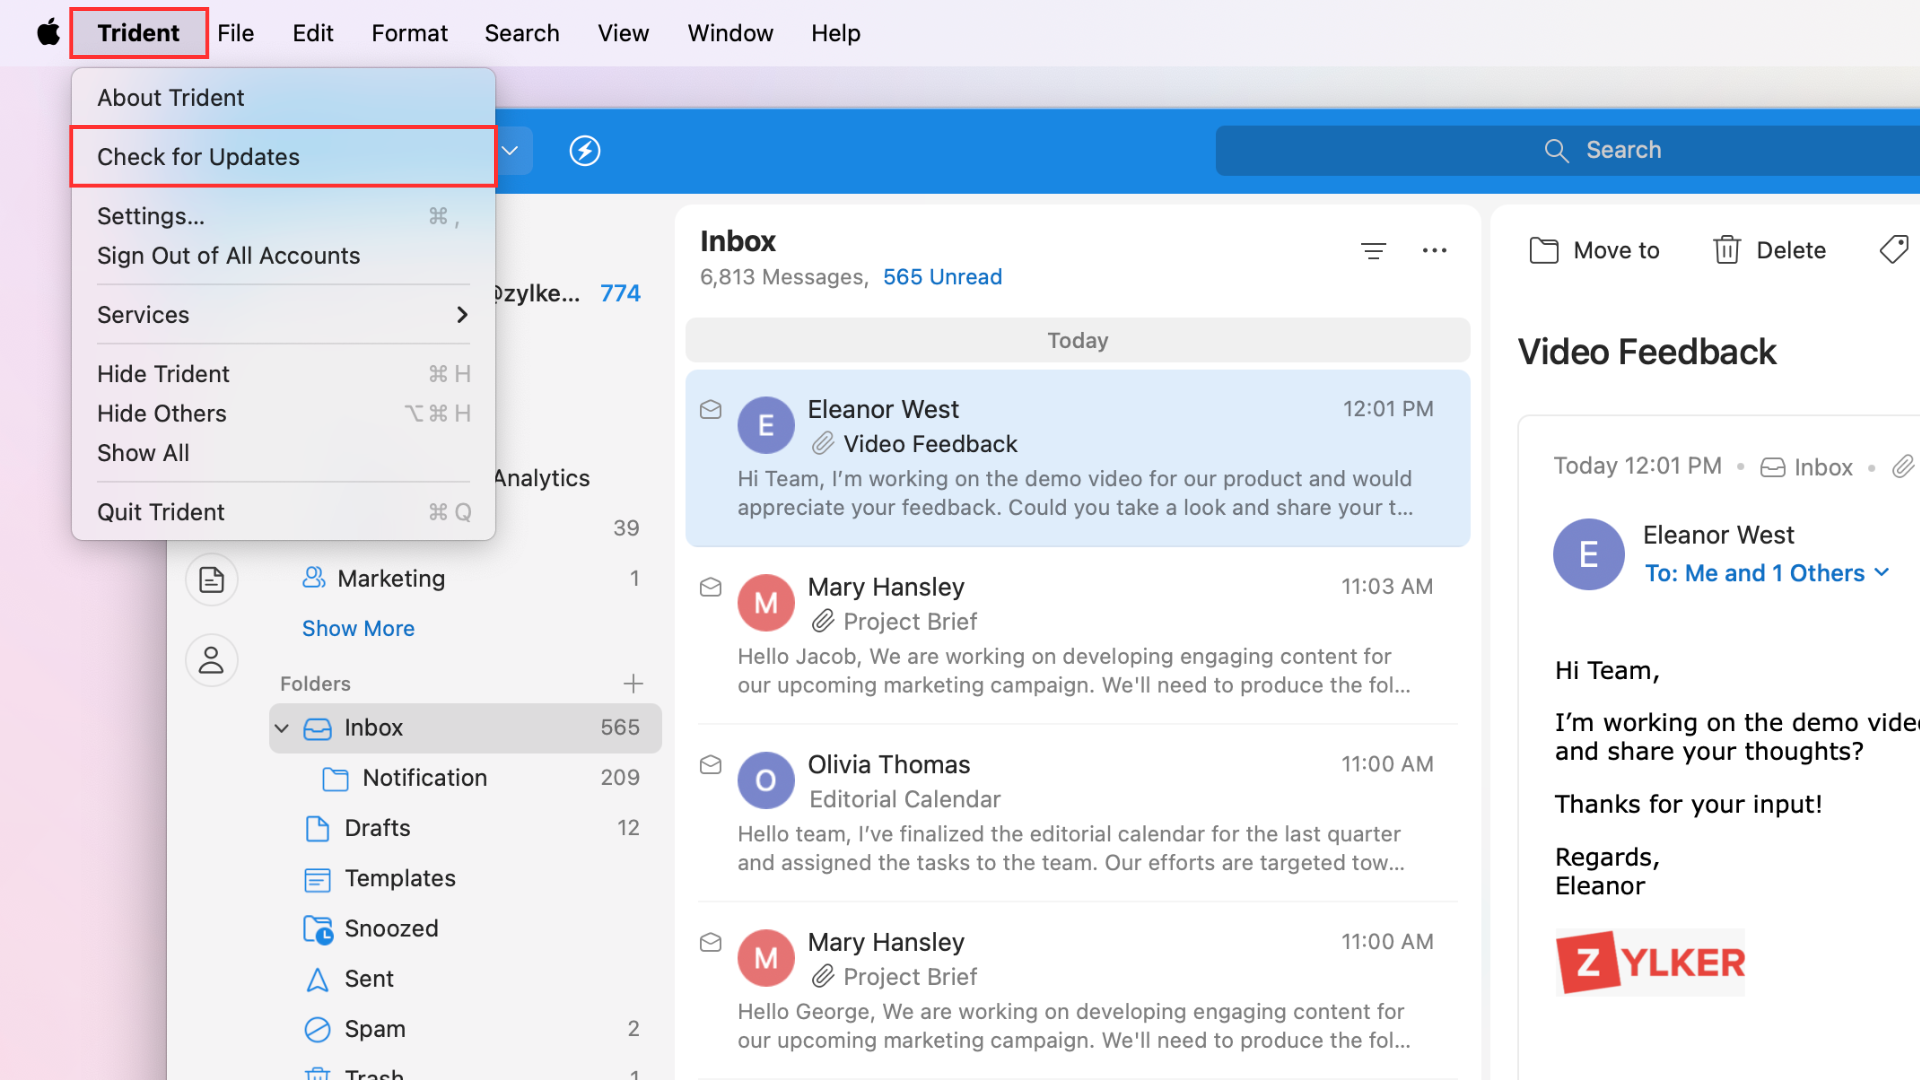Click Inbox folder tag in message header
This screenshot has width=1920, height=1080.
1806,467
